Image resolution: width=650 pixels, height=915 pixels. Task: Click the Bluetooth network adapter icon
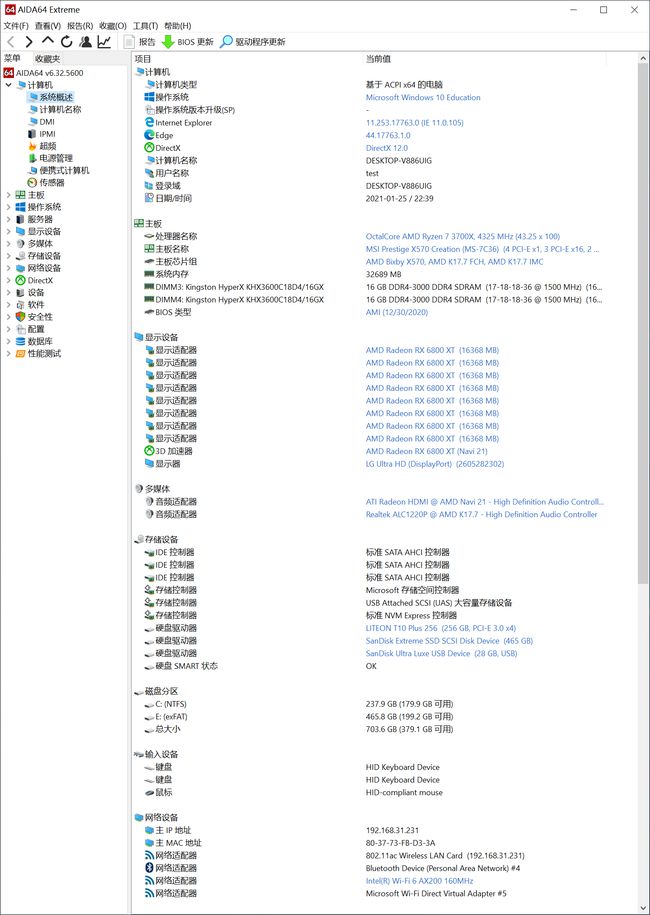(149, 868)
